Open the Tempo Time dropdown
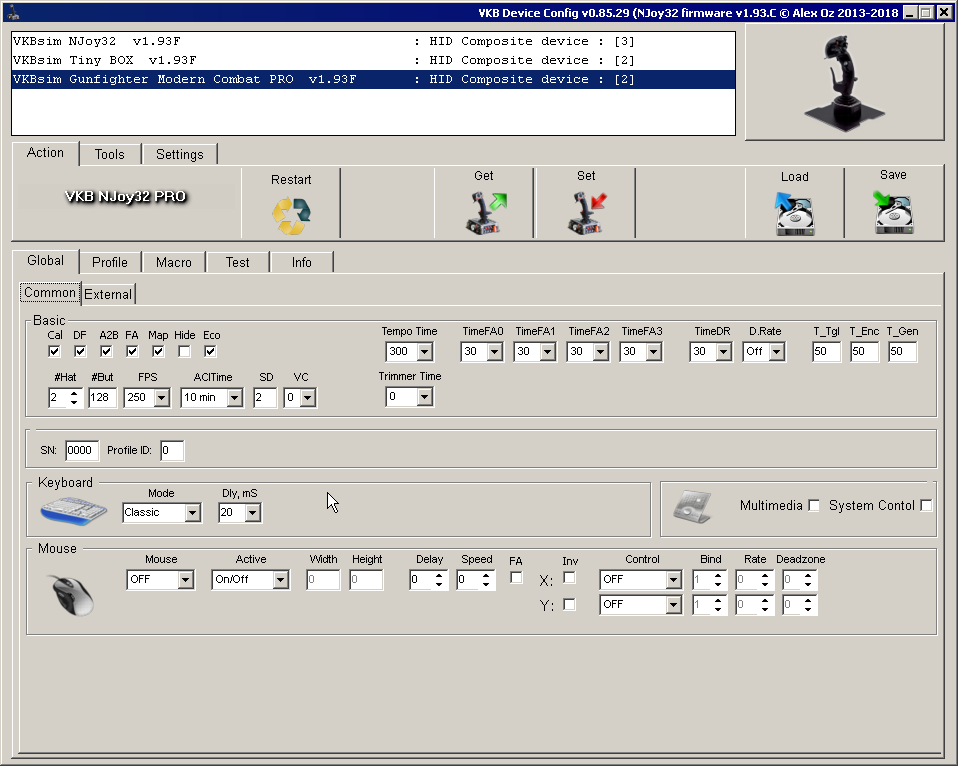 tap(425, 351)
